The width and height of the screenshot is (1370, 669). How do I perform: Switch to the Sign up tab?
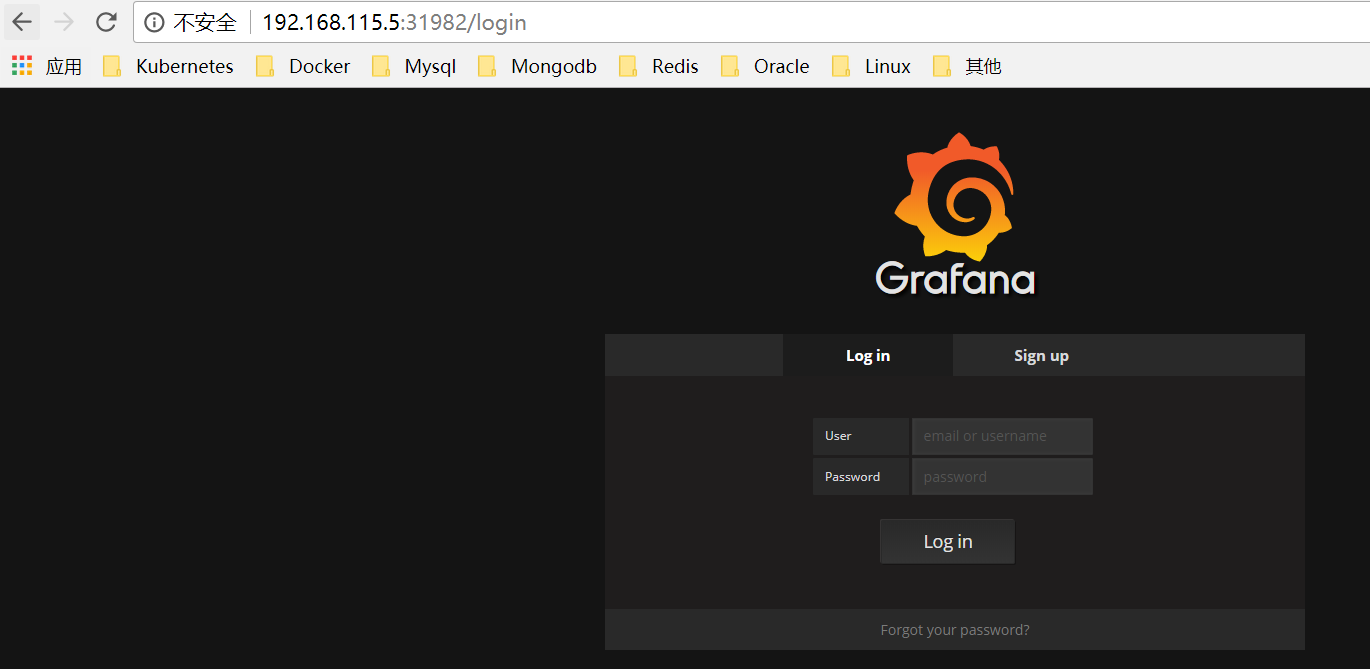point(1041,355)
